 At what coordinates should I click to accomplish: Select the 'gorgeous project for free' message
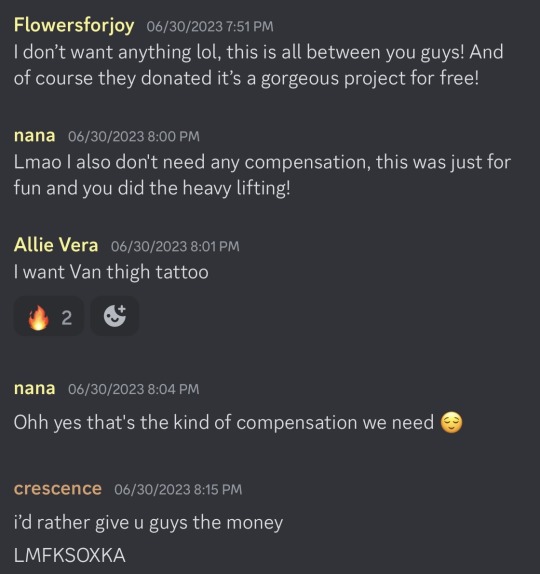coord(258,66)
